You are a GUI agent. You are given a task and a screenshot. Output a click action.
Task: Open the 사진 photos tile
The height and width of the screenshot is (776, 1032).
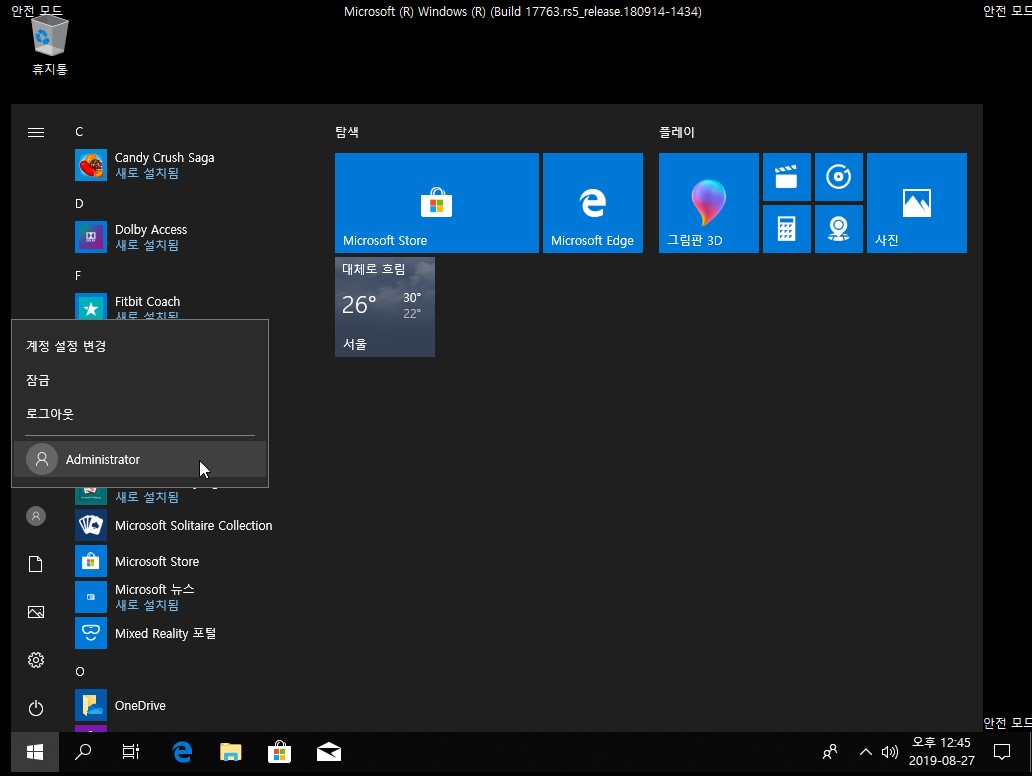[x=916, y=203]
